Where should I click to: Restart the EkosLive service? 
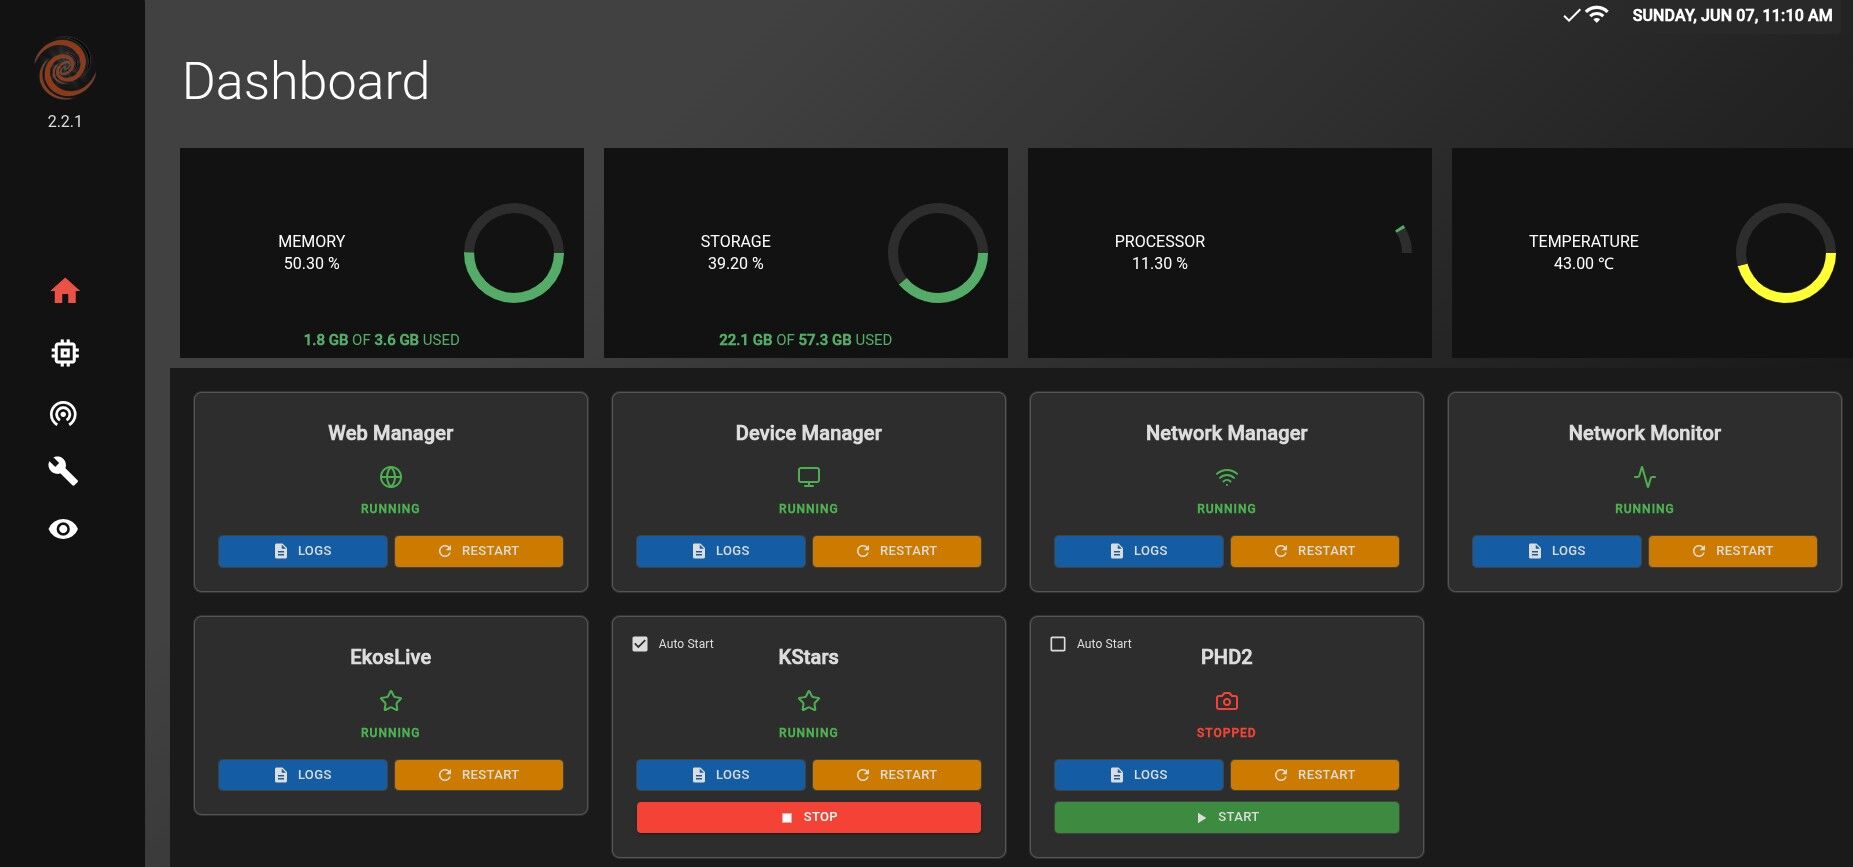point(479,775)
